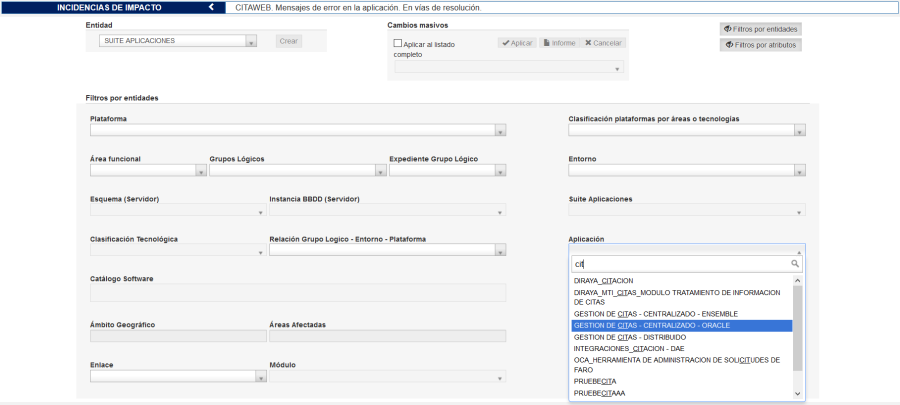Click the Catálogo Software field

point(298,293)
